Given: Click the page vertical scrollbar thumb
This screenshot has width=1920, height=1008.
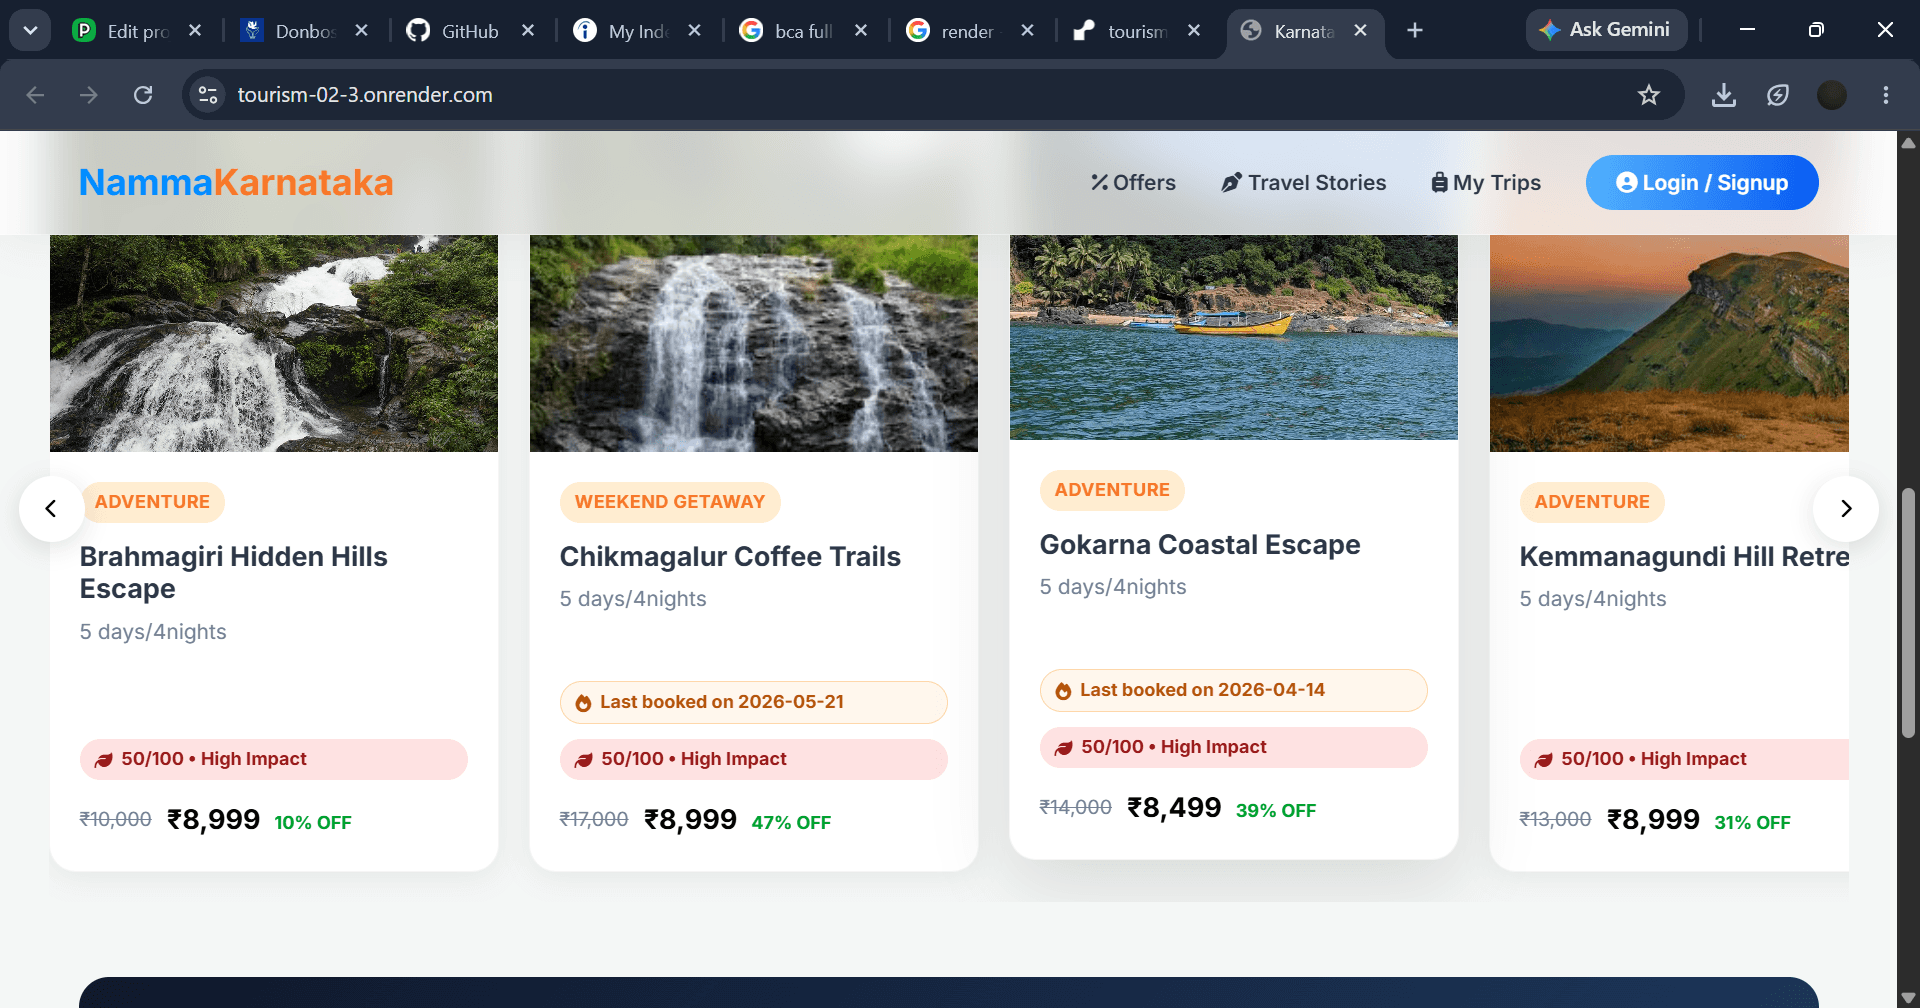Looking at the screenshot, I should pyautogui.click(x=1908, y=612).
